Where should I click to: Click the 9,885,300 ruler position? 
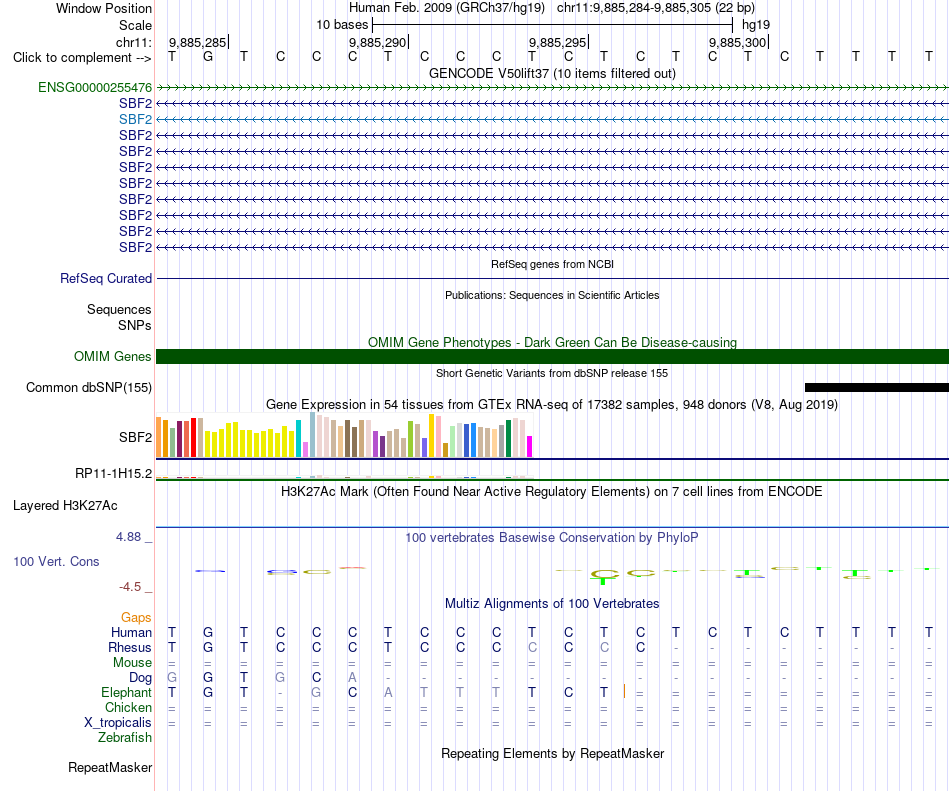[738, 42]
